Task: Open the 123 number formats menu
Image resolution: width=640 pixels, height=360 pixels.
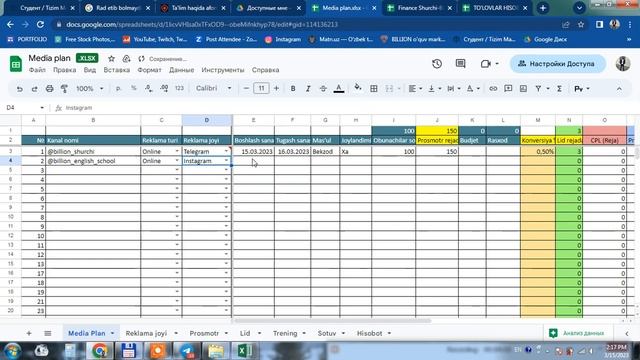Action: (x=179, y=89)
